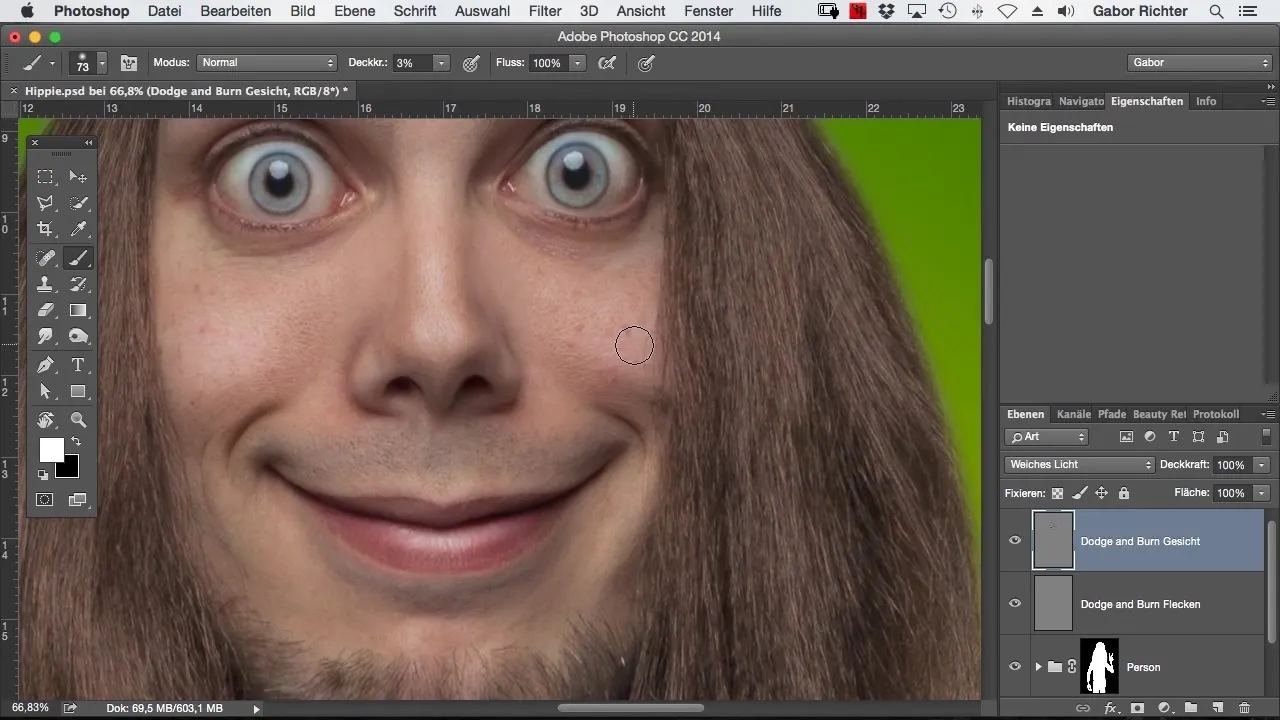The image size is (1280, 720).
Task: Open the Filter menu
Action: [544, 11]
